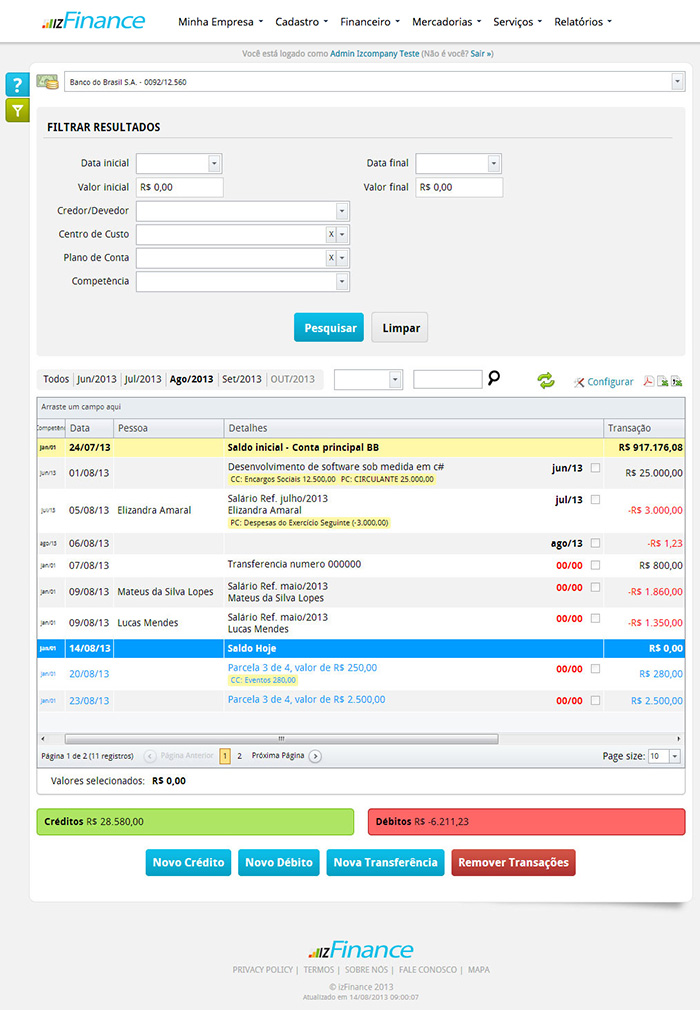Click the Novo Crédito button
The image size is (700, 1010).
click(x=189, y=863)
